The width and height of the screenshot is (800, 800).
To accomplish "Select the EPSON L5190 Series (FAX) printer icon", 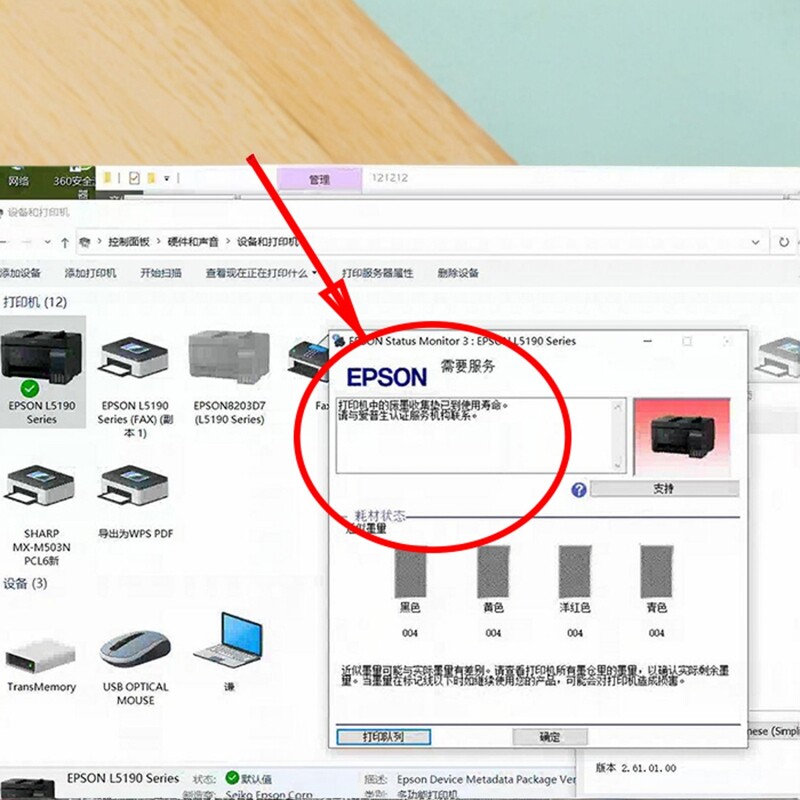I will click(135, 357).
